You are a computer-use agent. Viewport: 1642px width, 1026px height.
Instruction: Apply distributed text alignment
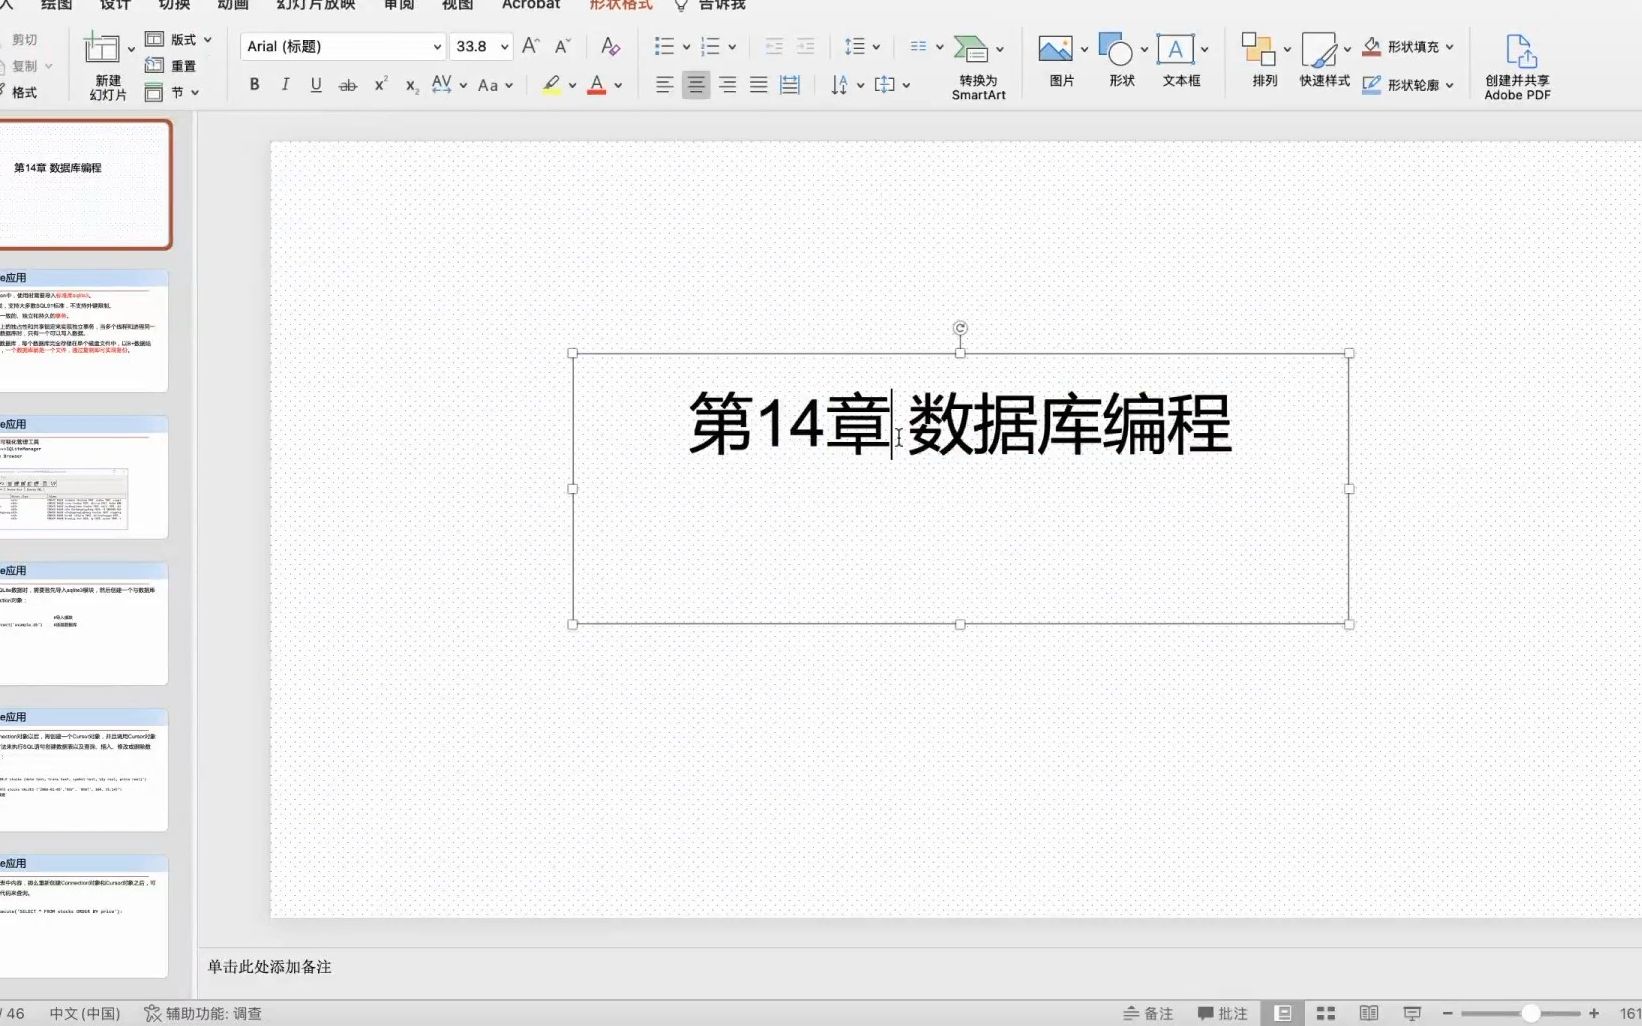[x=789, y=85]
